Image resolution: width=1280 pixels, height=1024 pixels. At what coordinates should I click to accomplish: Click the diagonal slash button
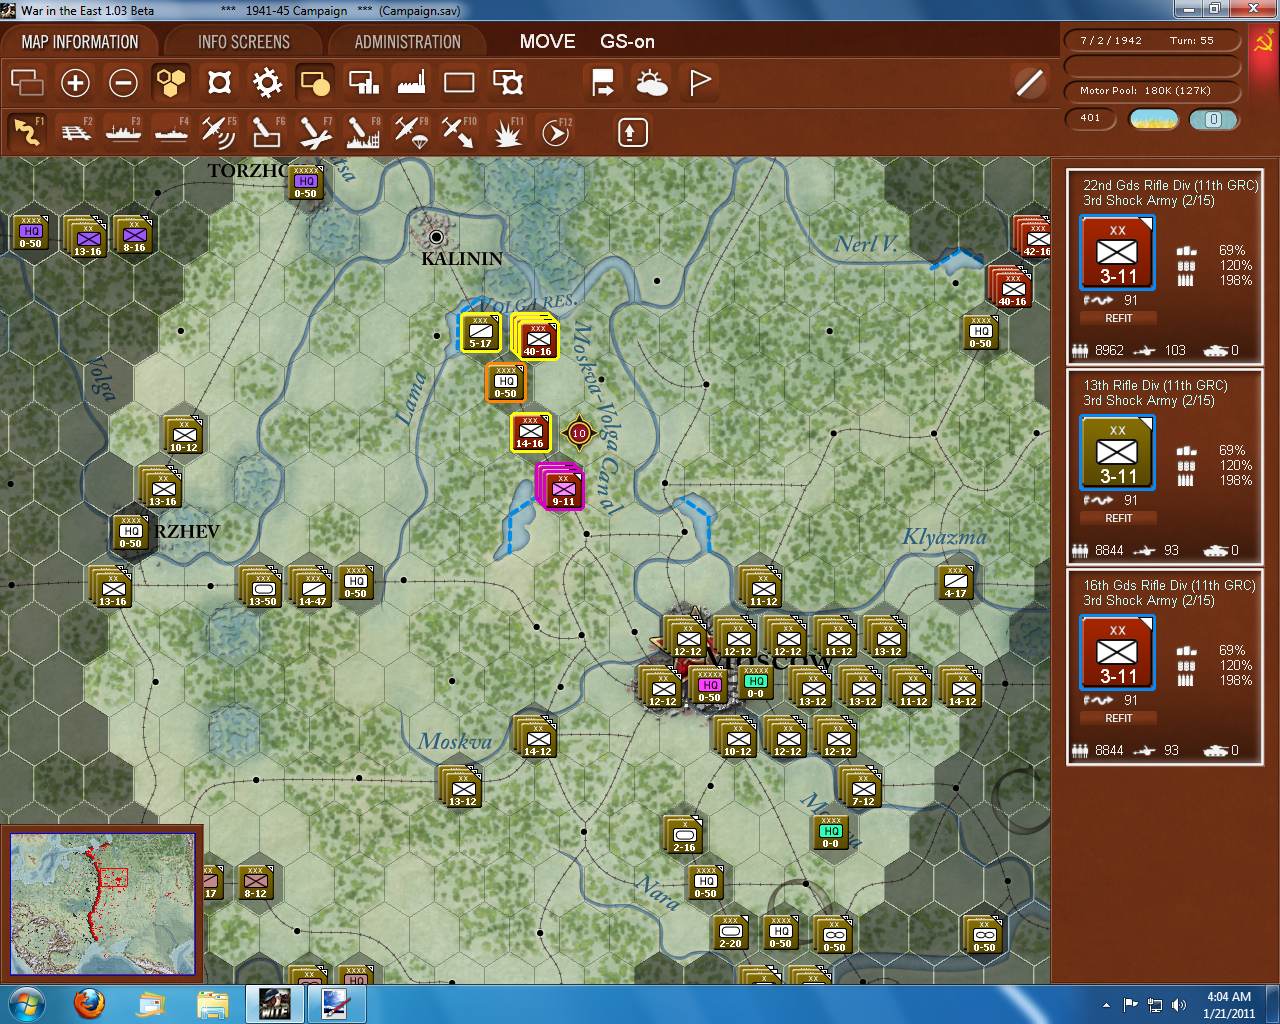pyautogui.click(x=1029, y=82)
